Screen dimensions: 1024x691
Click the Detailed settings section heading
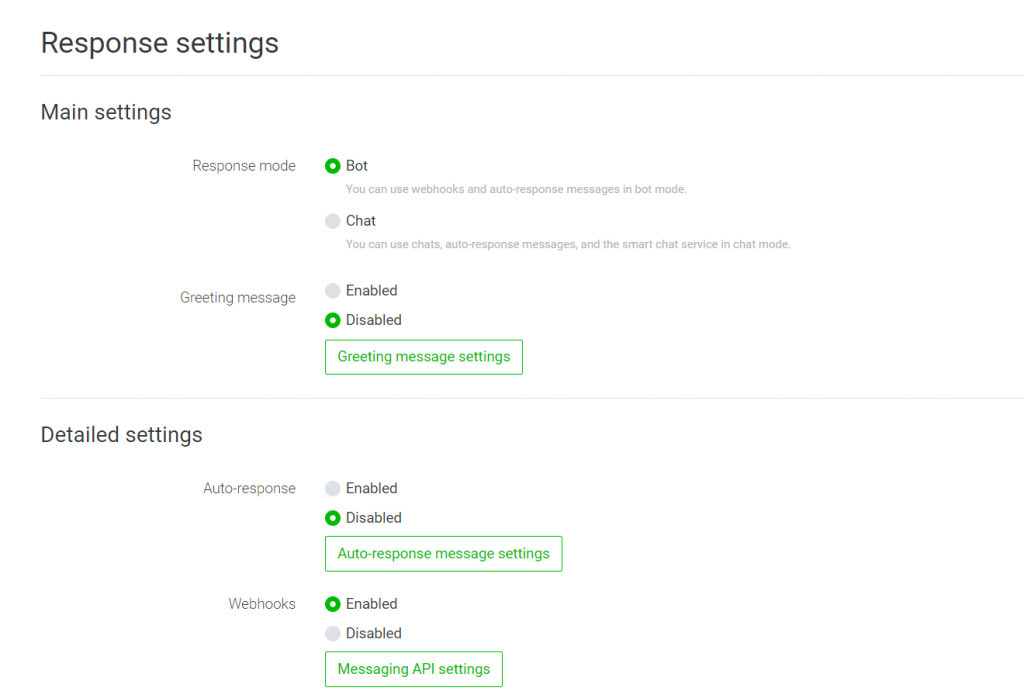point(121,435)
